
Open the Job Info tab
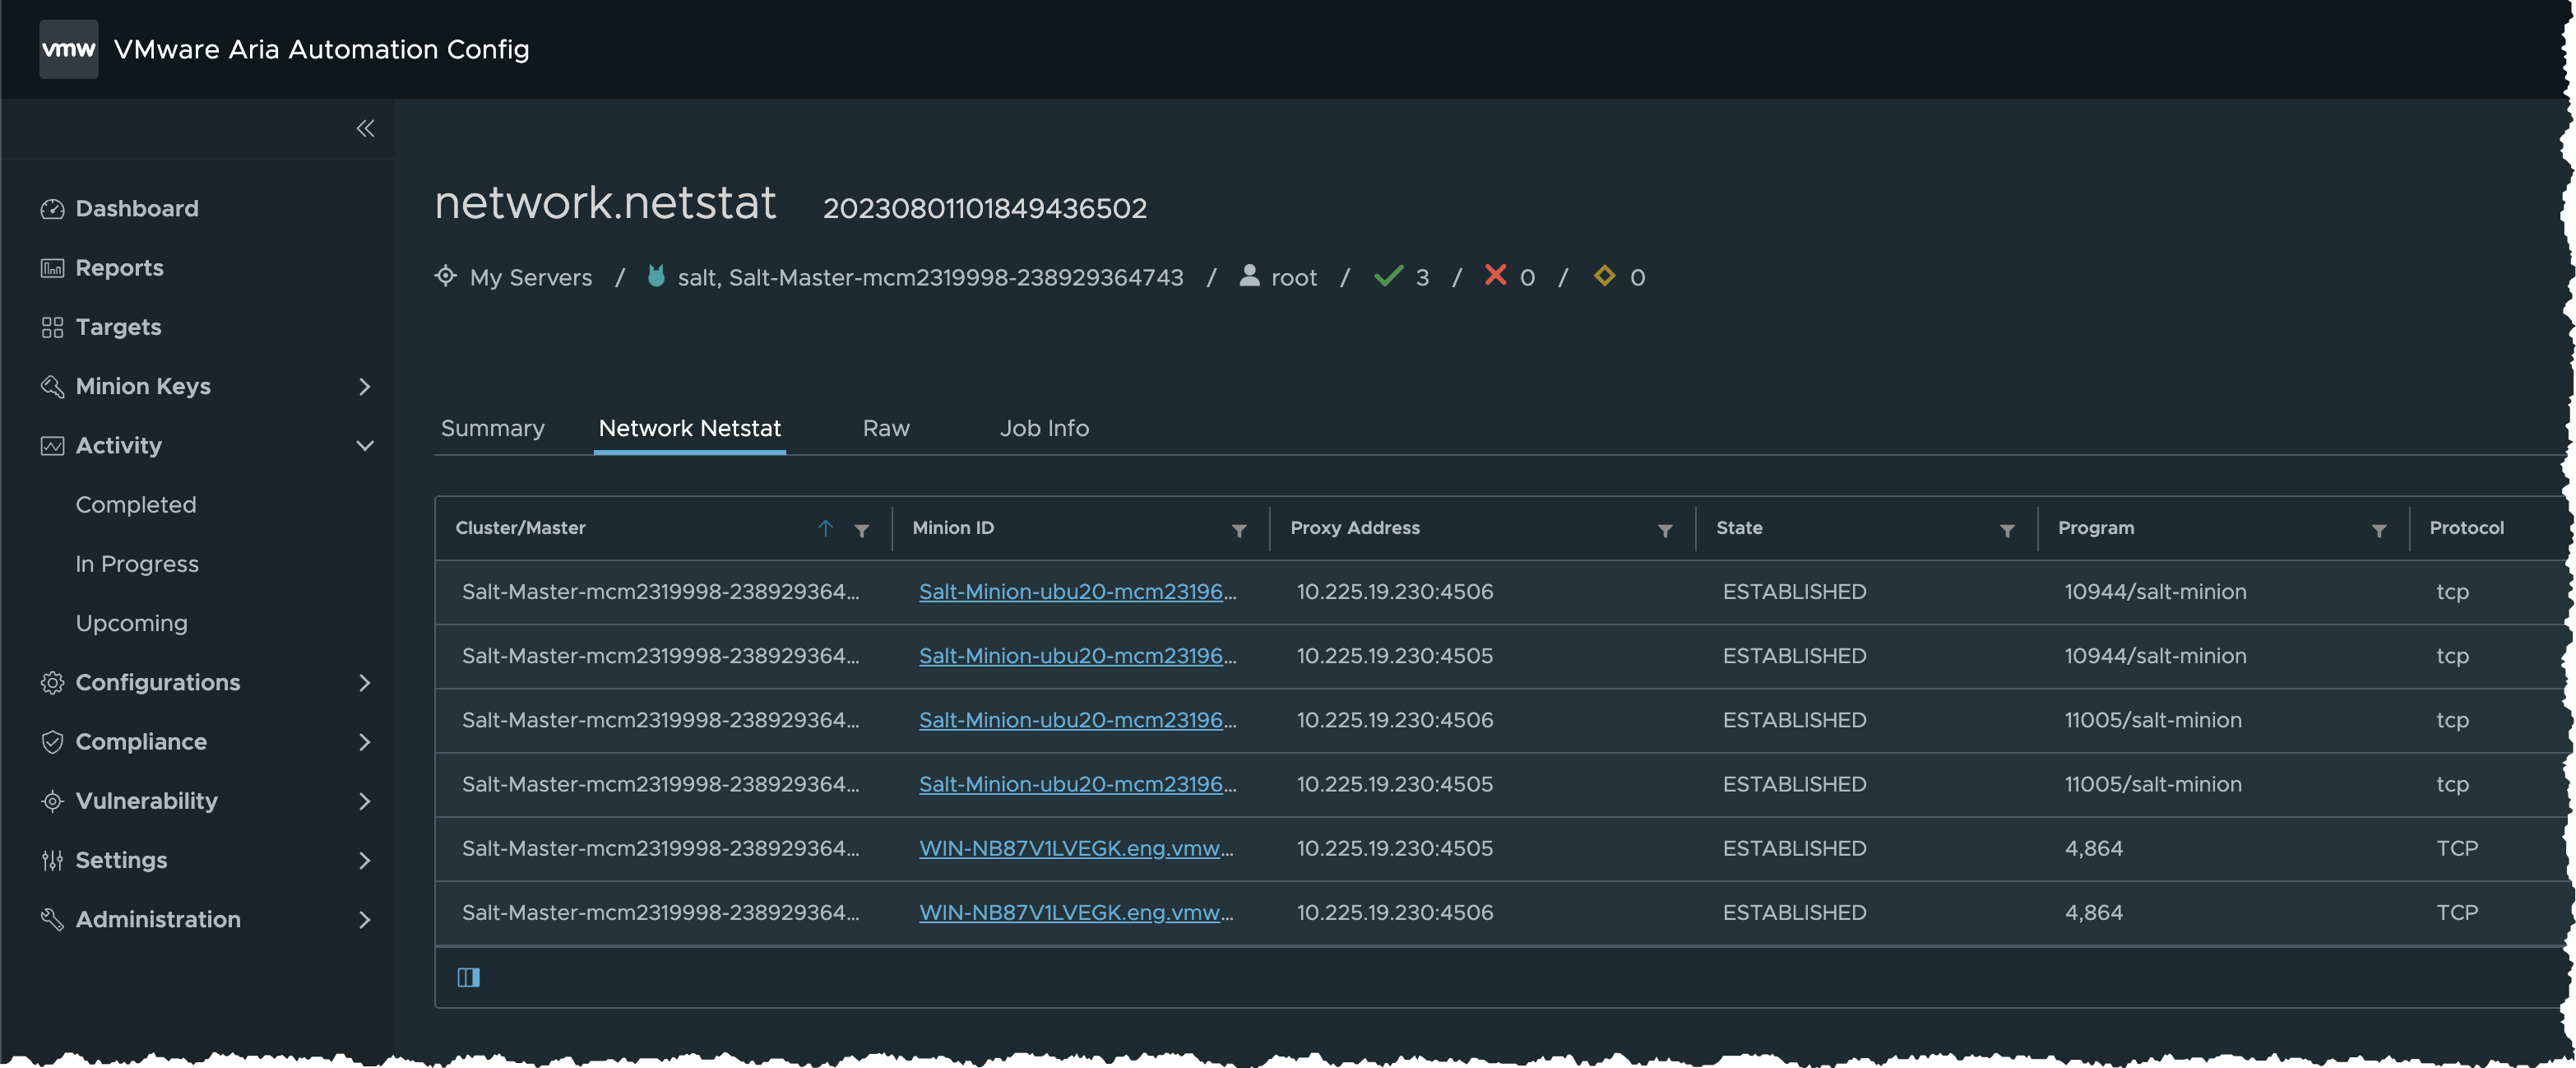(x=1044, y=428)
